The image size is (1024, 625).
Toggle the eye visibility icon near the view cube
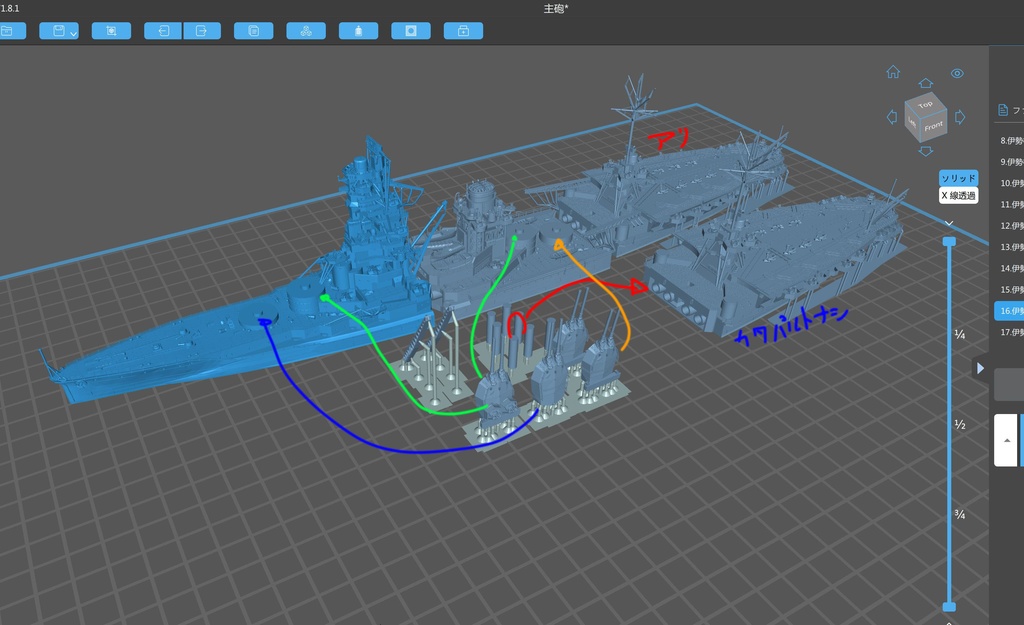(957, 73)
